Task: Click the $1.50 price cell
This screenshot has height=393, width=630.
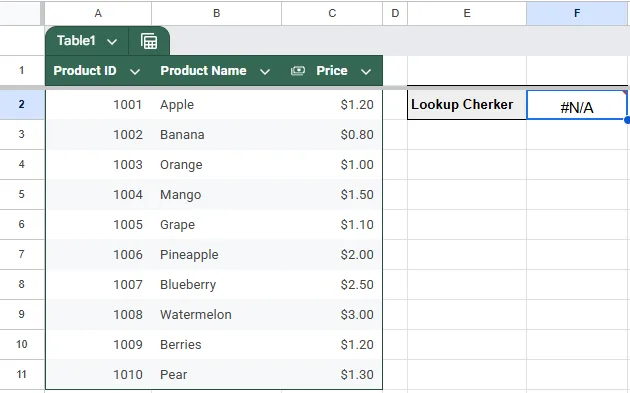Action: [332, 194]
